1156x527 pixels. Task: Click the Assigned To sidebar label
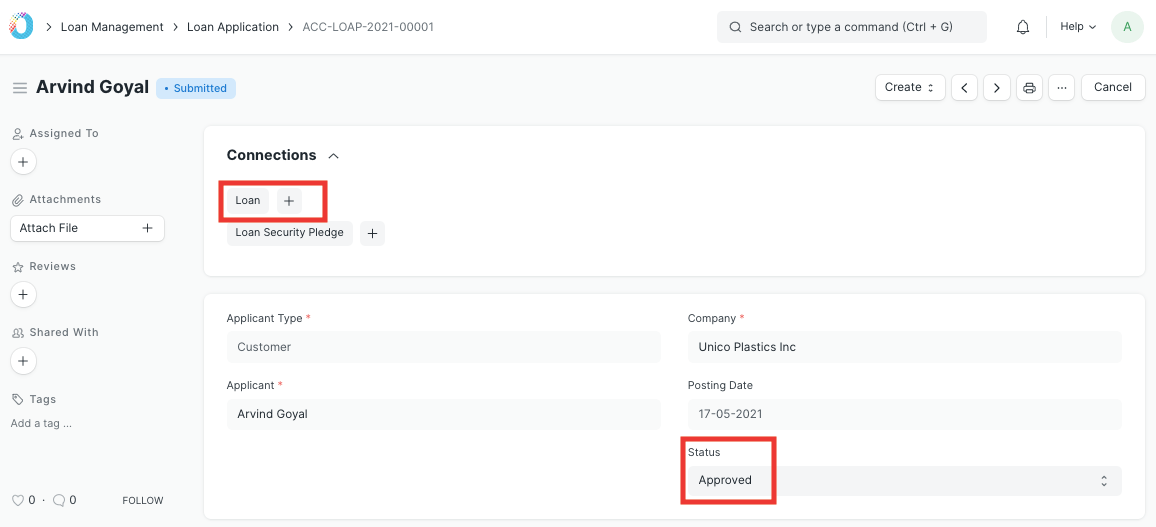tap(64, 133)
